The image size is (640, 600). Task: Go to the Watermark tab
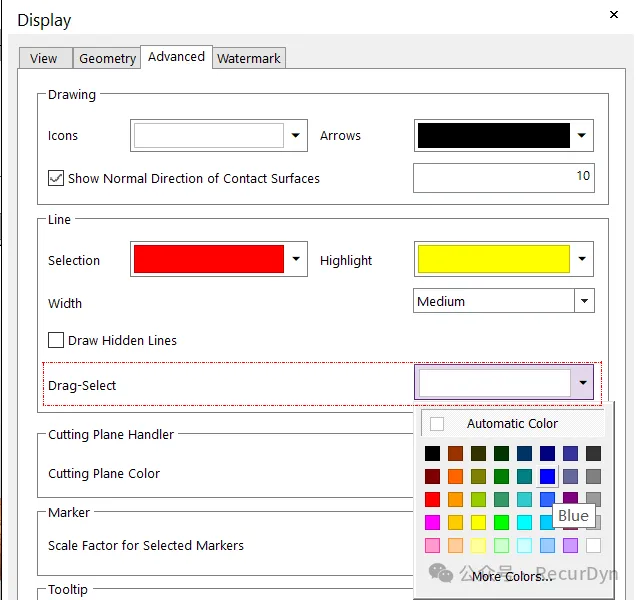coord(249,58)
